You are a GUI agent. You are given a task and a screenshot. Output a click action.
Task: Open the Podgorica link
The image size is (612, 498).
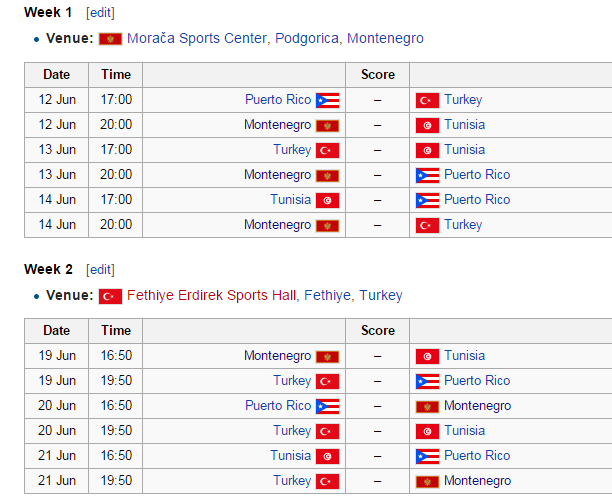click(x=307, y=38)
